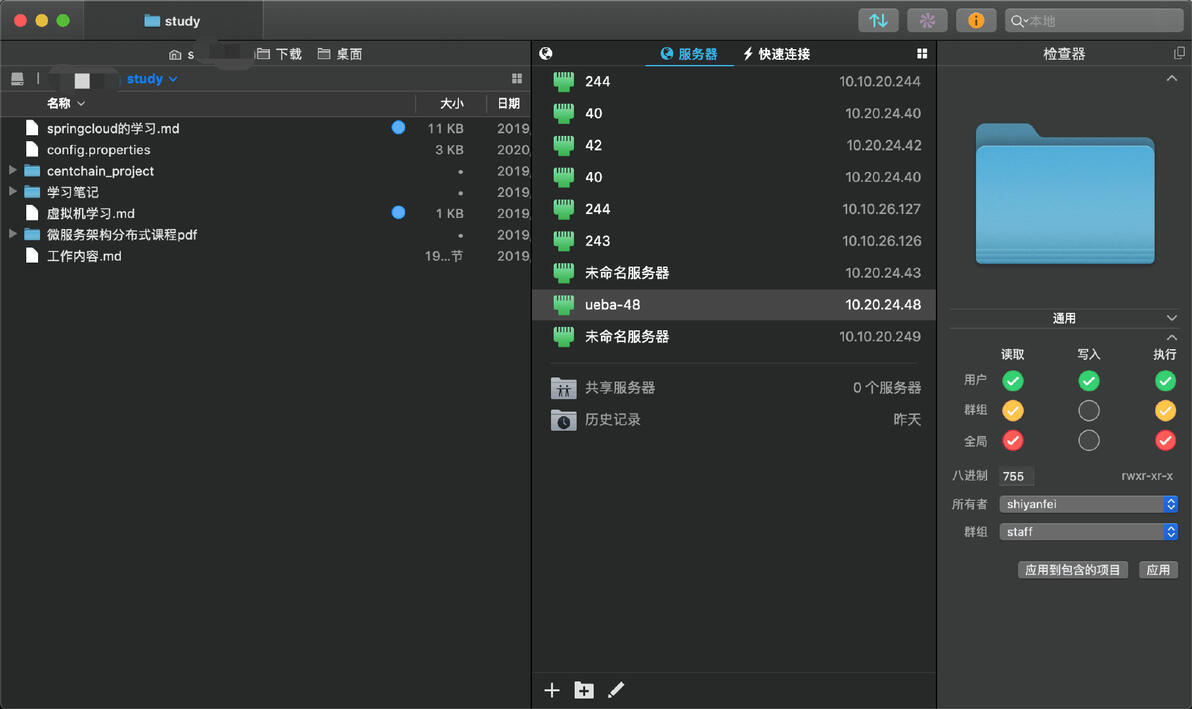
Task: Switch to the 服务器 tab
Action: [x=689, y=54]
